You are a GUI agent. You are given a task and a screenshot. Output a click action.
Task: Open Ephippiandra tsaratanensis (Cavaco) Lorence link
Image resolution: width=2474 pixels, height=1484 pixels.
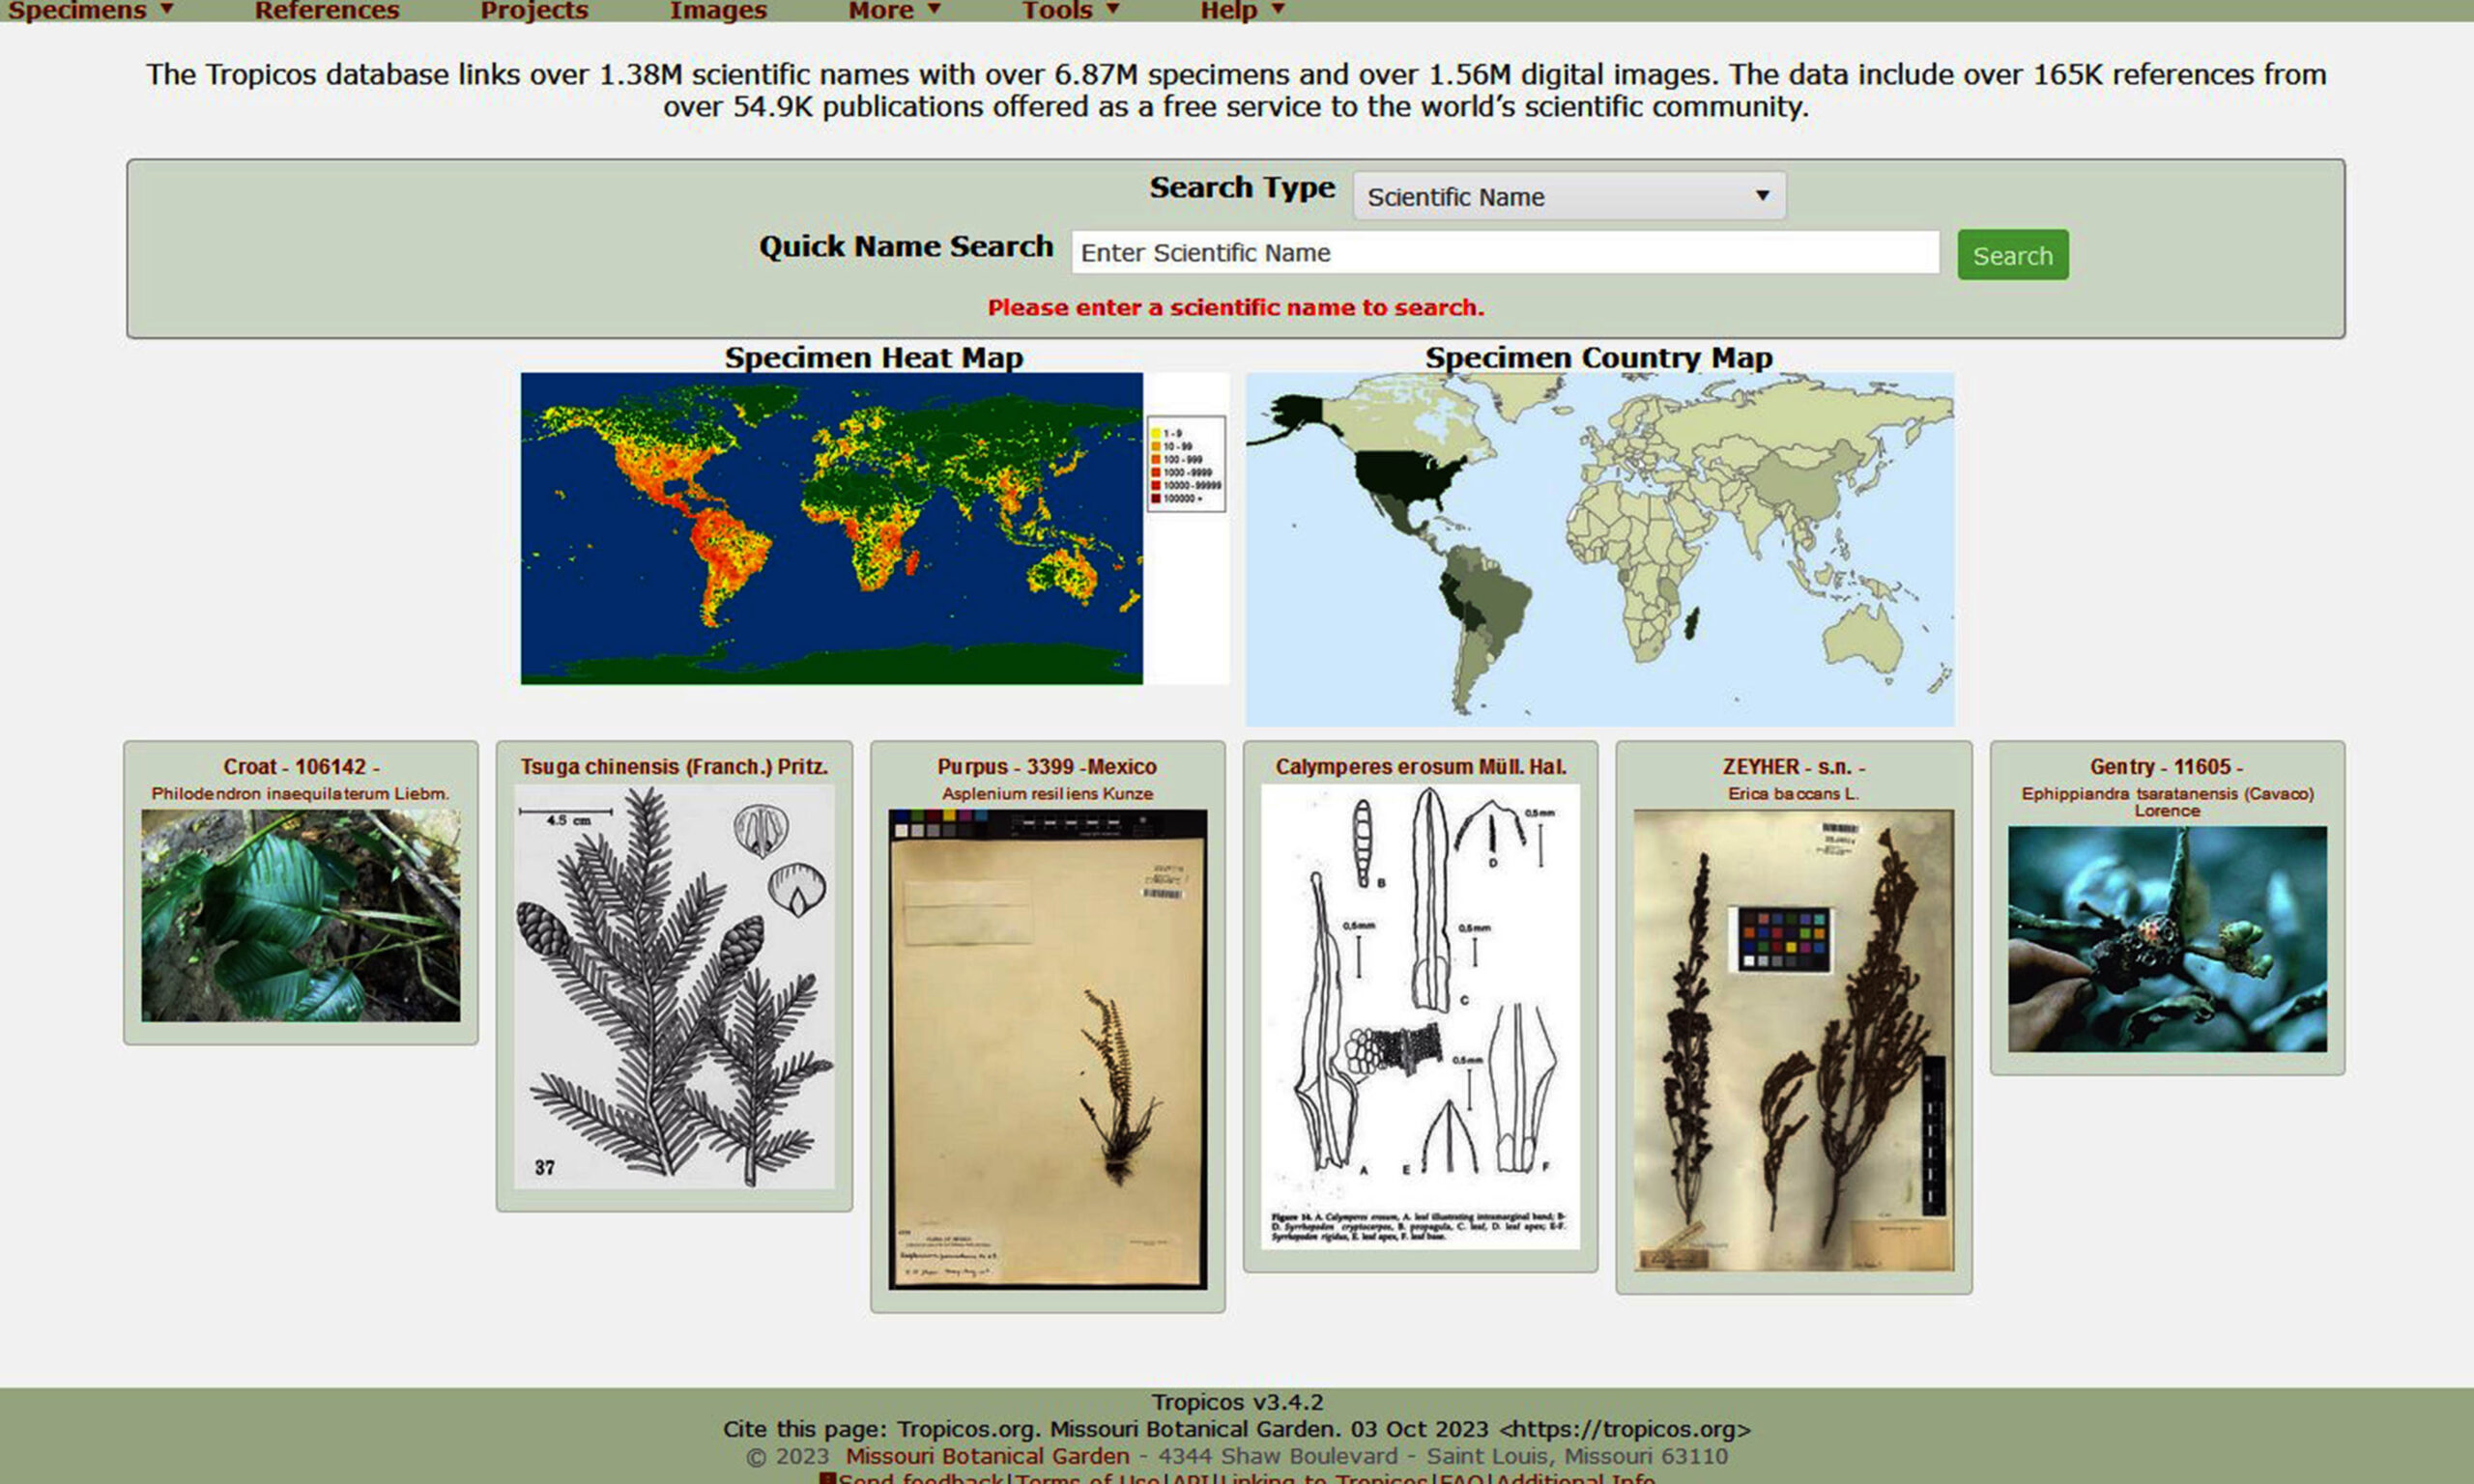(x=2167, y=802)
